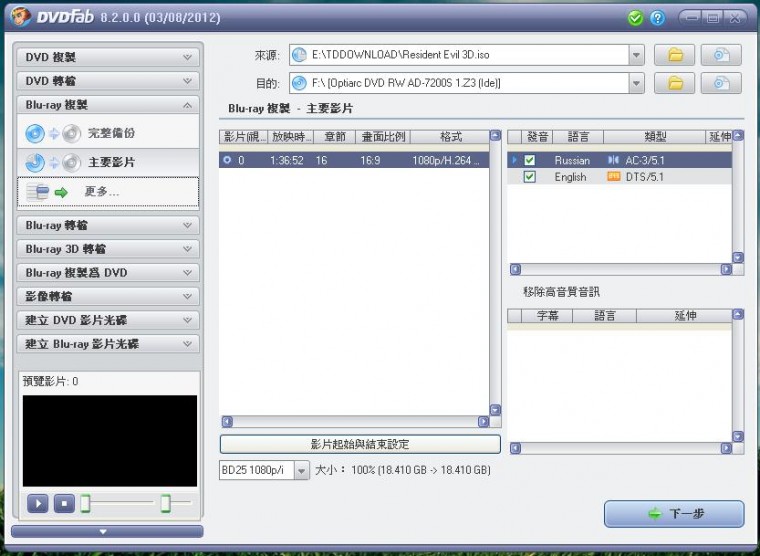Screen dimensions: 760x556
Task: Click the destination ISO image icon button
Action: pos(721,83)
